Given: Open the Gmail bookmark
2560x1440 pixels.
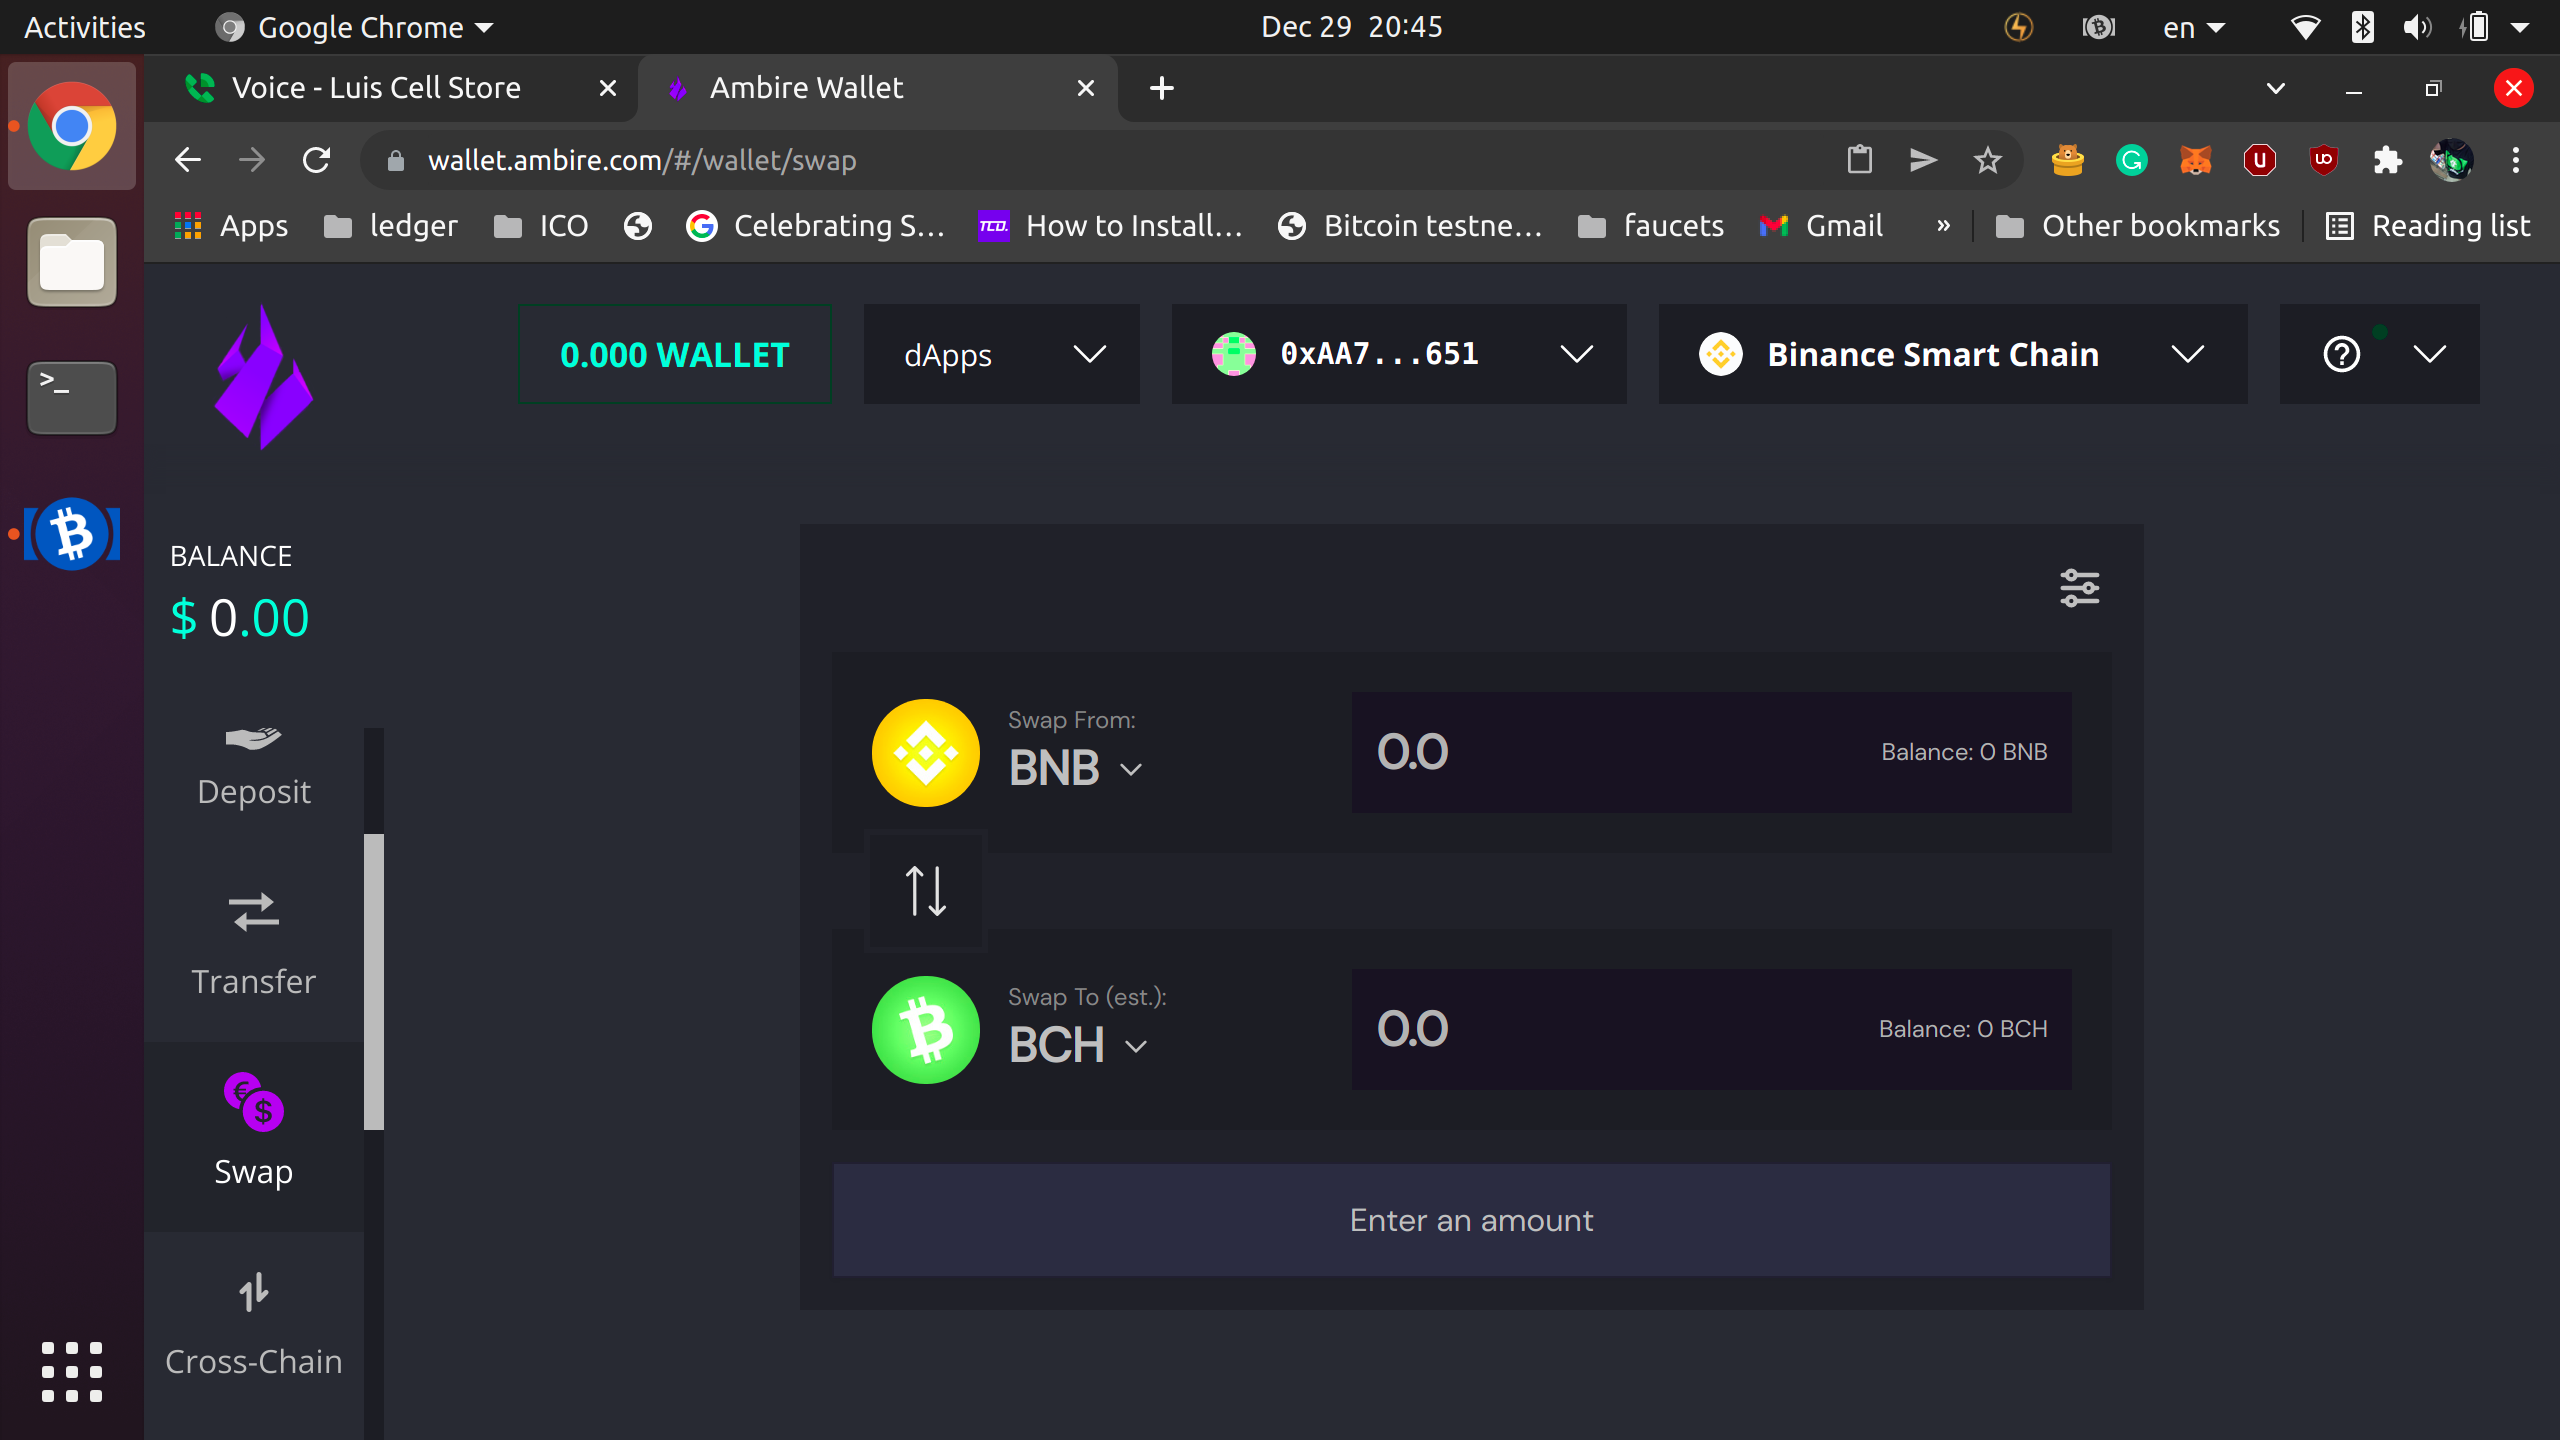Looking at the screenshot, I should pyautogui.click(x=1821, y=226).
